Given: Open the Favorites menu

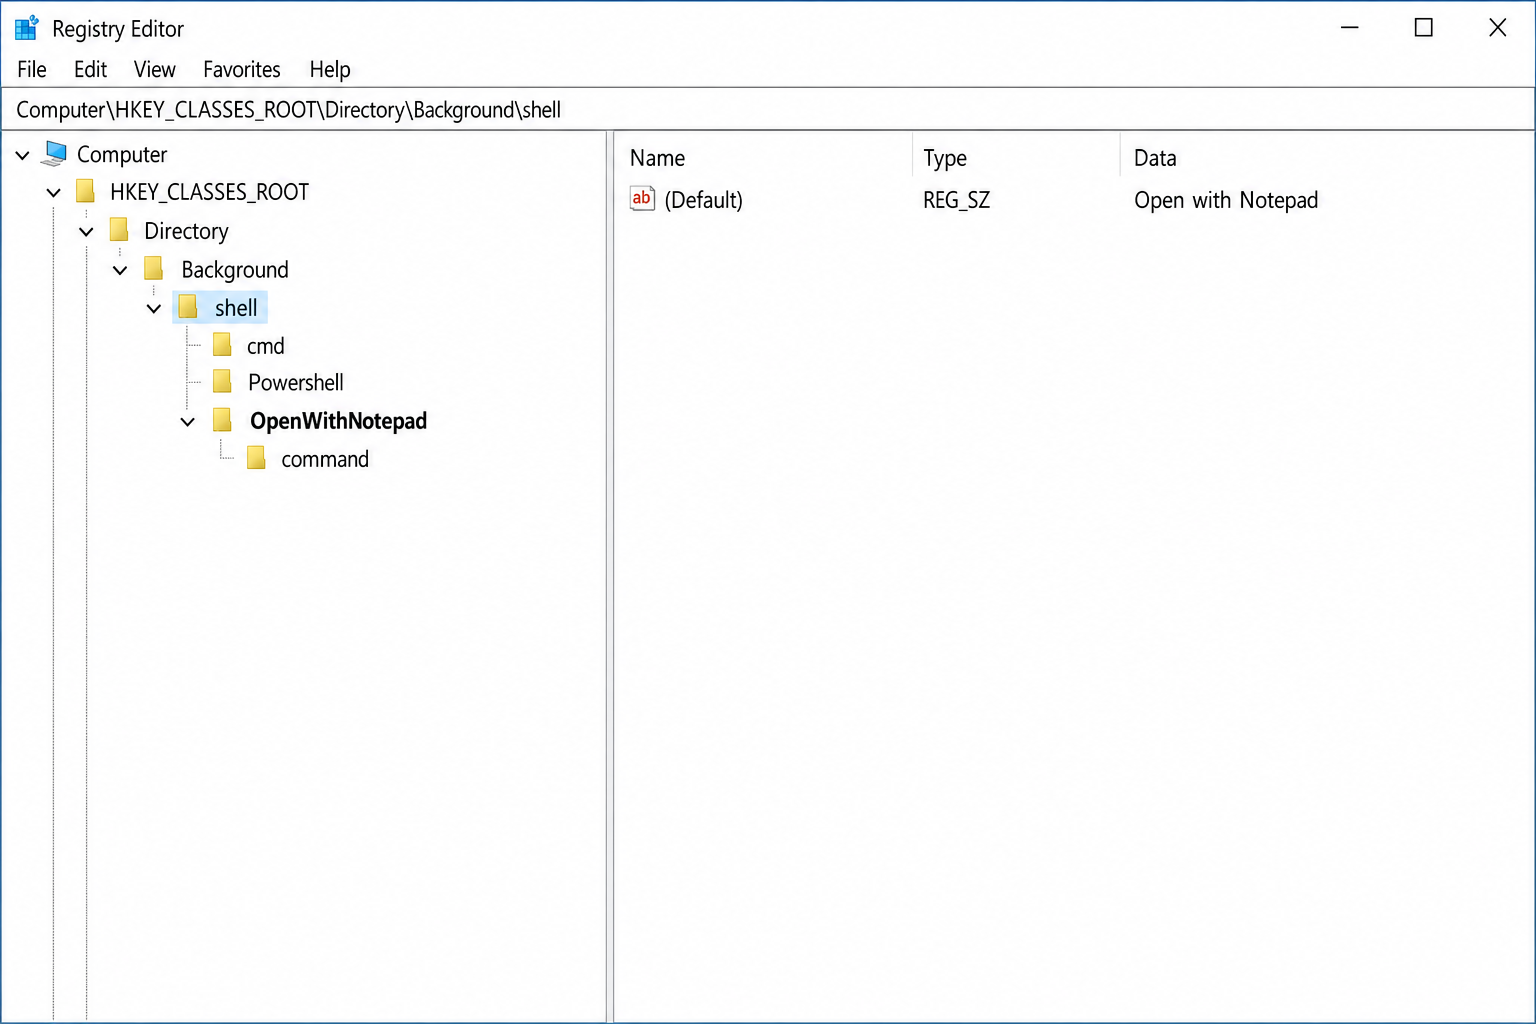Looking at the screenshot, I should (242, 69).
